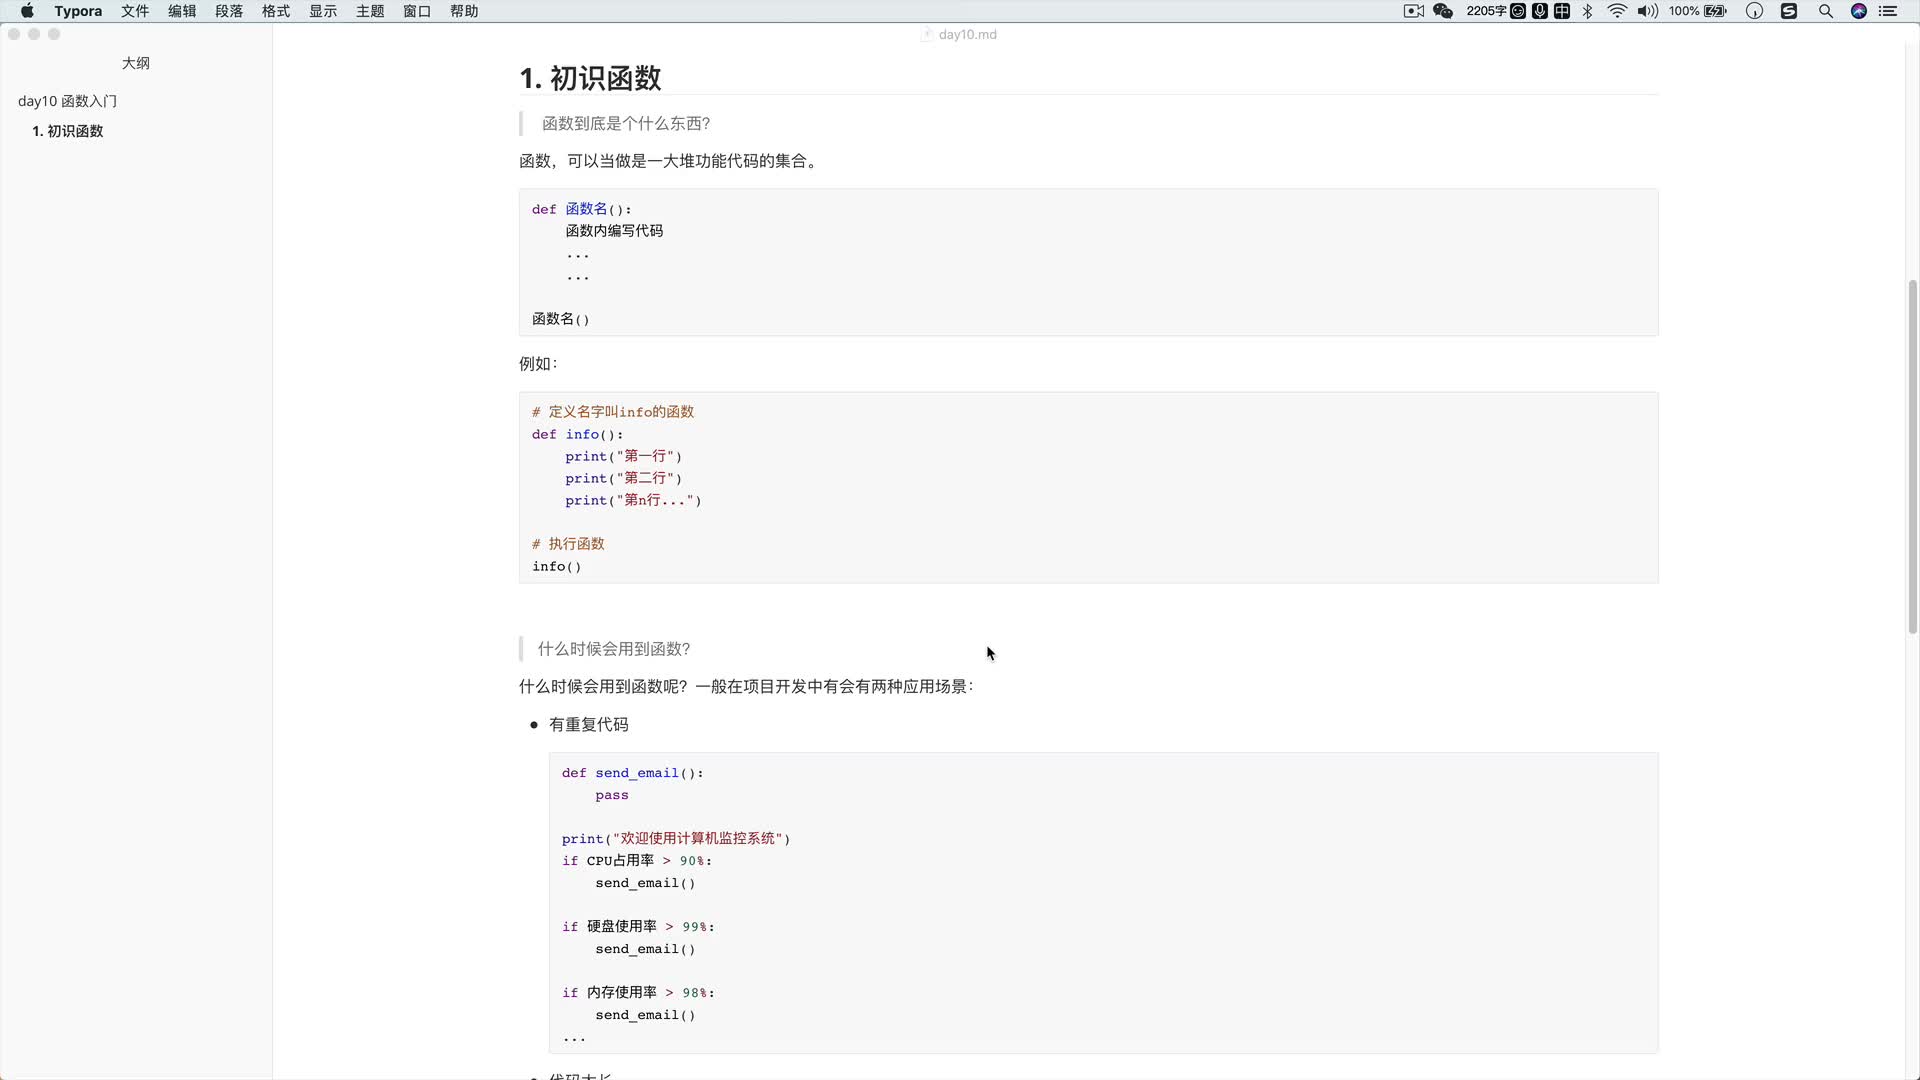1920x1080 pixels.
Task: Click the day10.md document title
Action: 967,34
